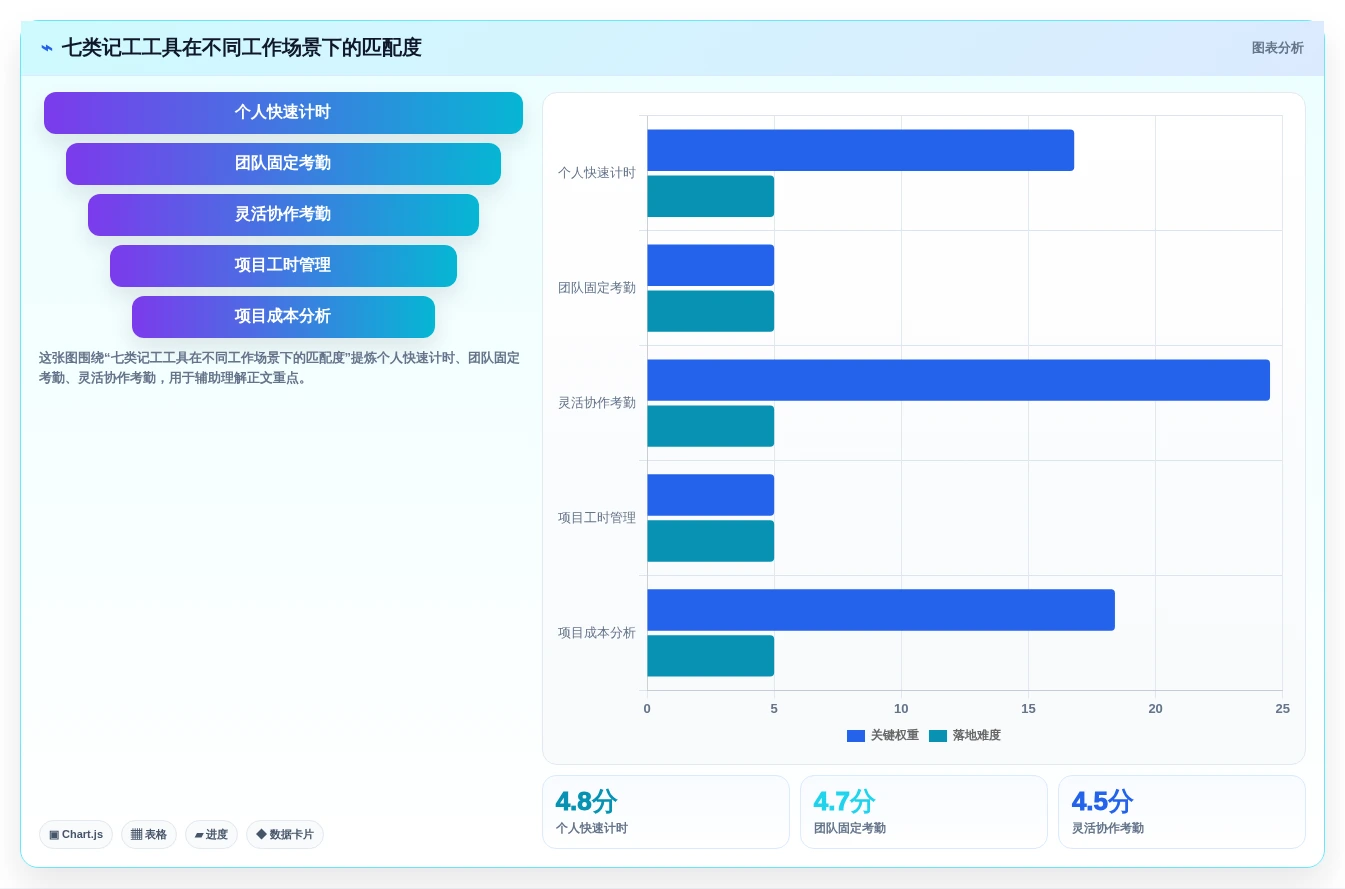The height and width of the screenshot is (889, 1345).
Task: Click the lightning icon beside the title
Action: (47, 48)
